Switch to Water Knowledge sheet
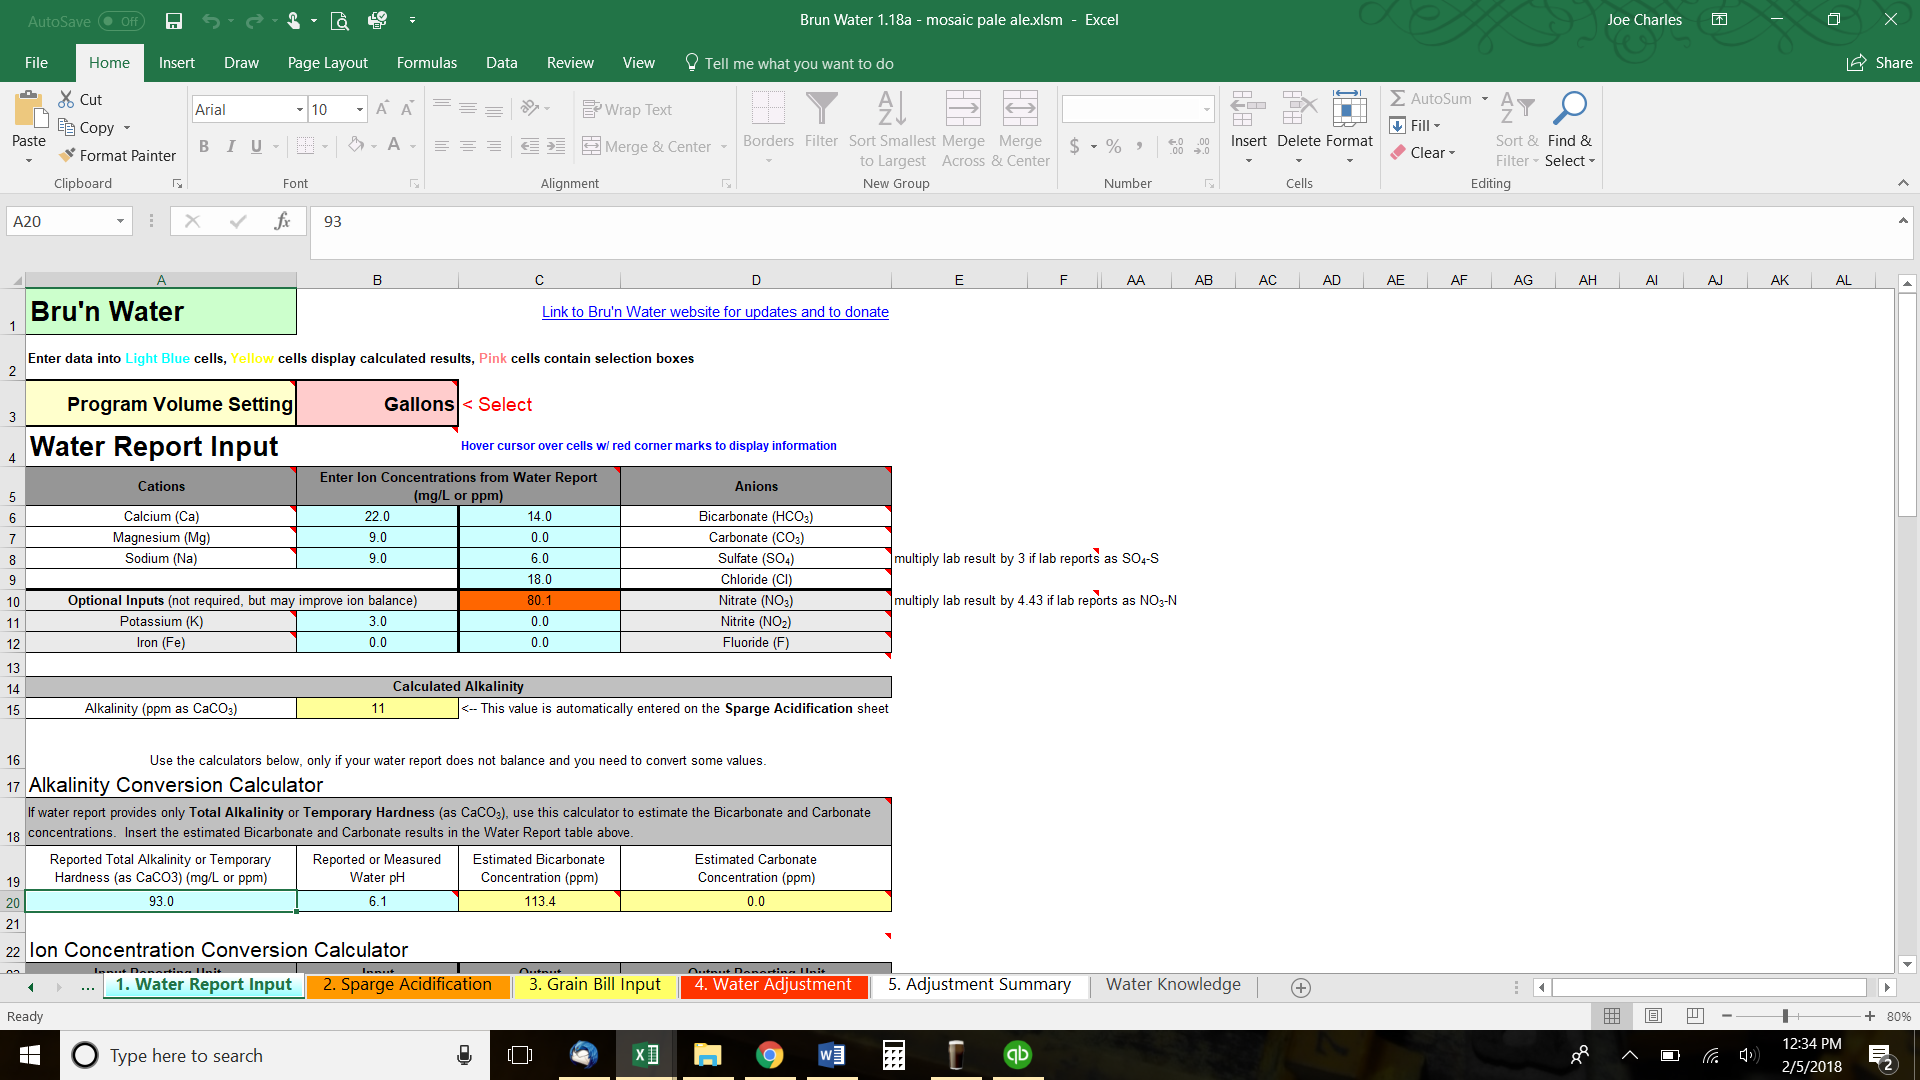Viewport: 1920px width, 1080px height. pyautogui.click(x=1173, y=985)
